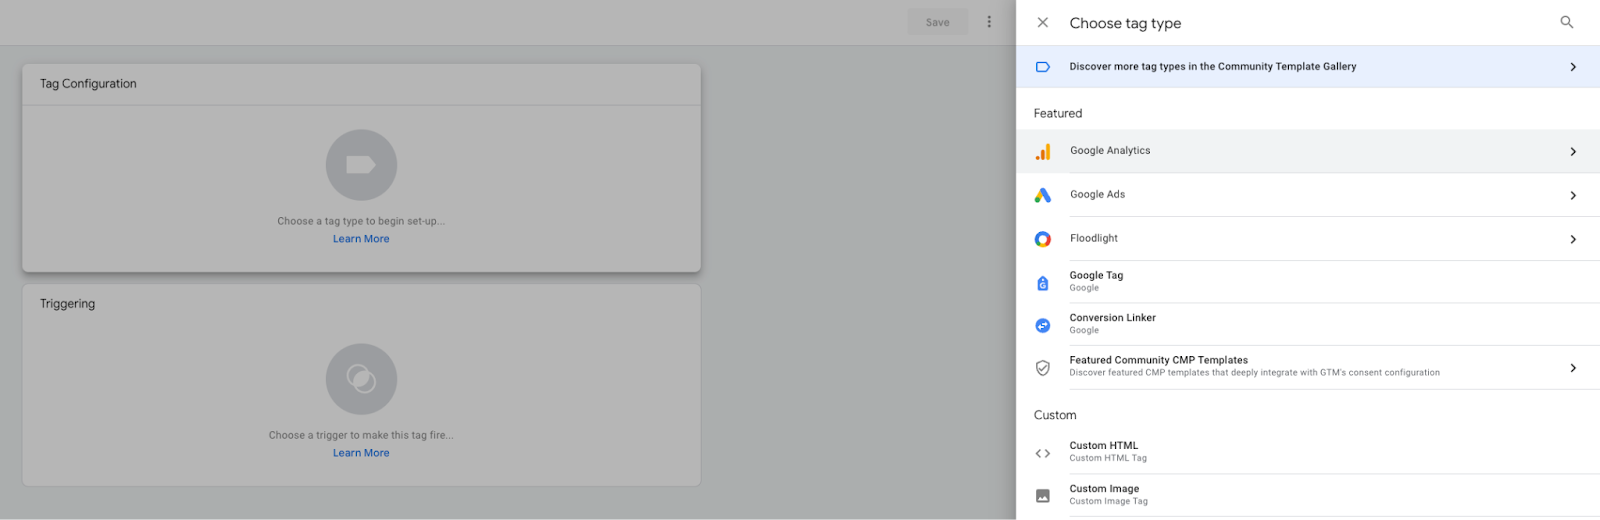Click the Save button
The height and width of the screenshot is (520, 1600).
pyautogui.click(x=937, y=22)
